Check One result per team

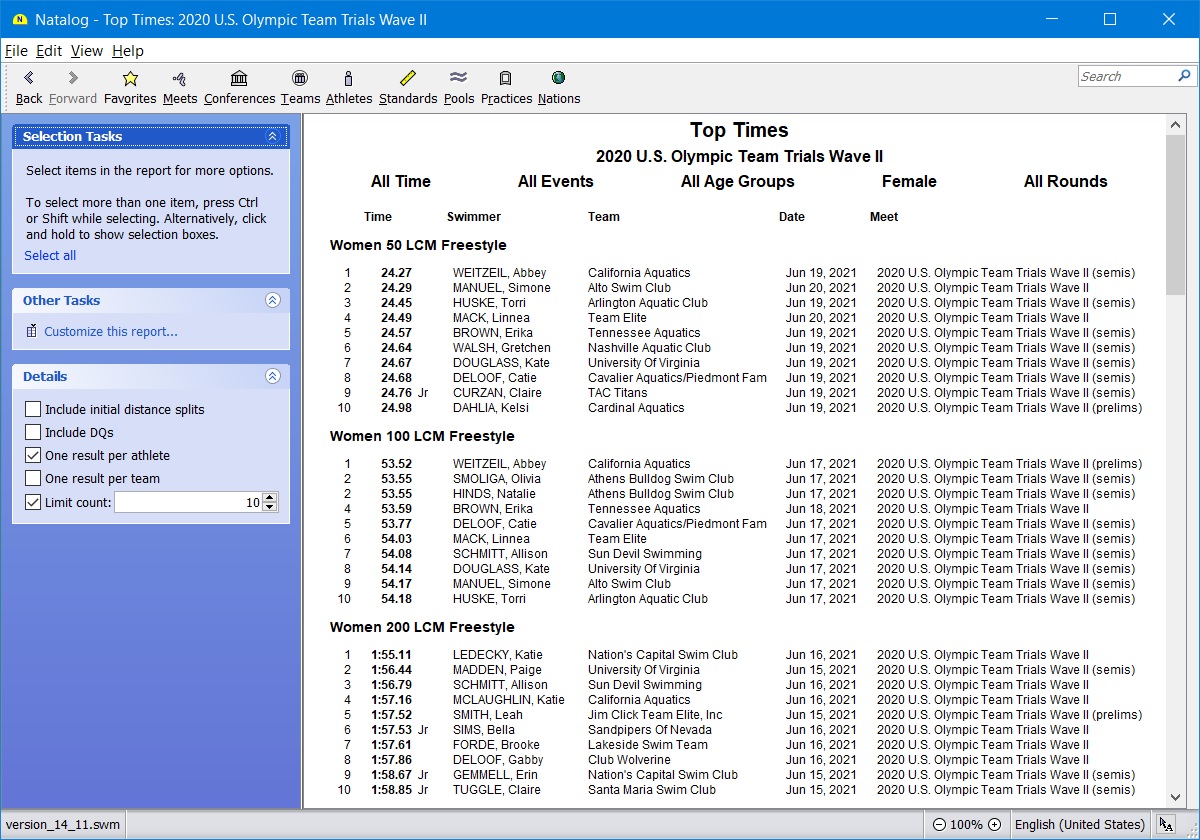34,478
